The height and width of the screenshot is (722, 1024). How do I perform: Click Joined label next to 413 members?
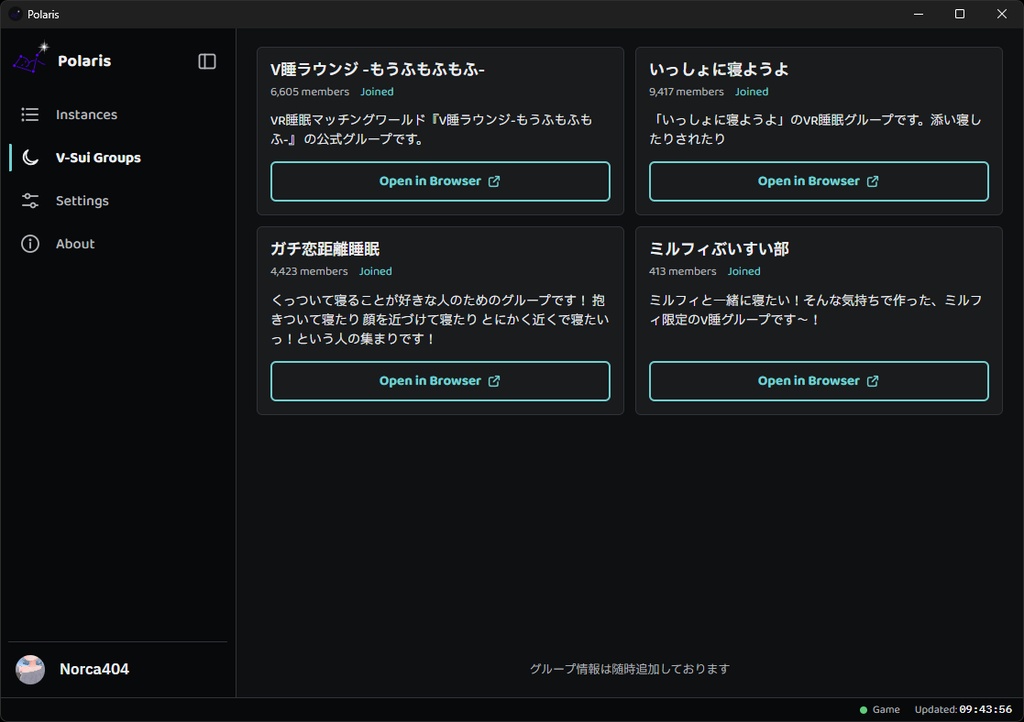[744, 272]
